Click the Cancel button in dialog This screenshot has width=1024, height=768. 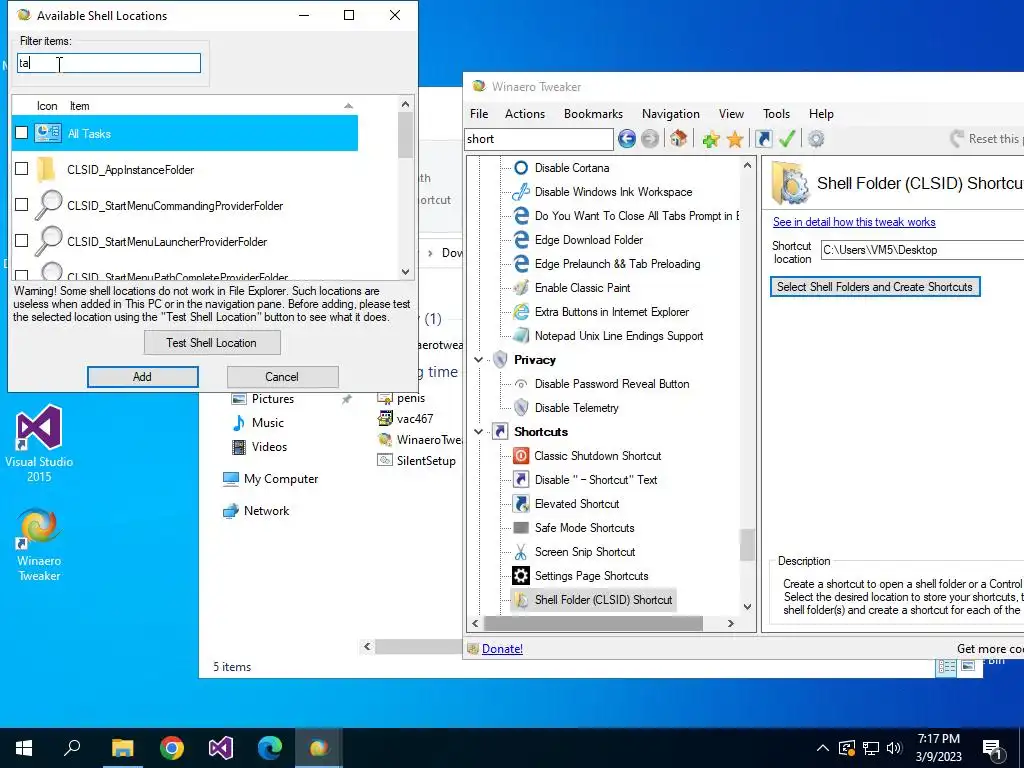tap(282, 377)
